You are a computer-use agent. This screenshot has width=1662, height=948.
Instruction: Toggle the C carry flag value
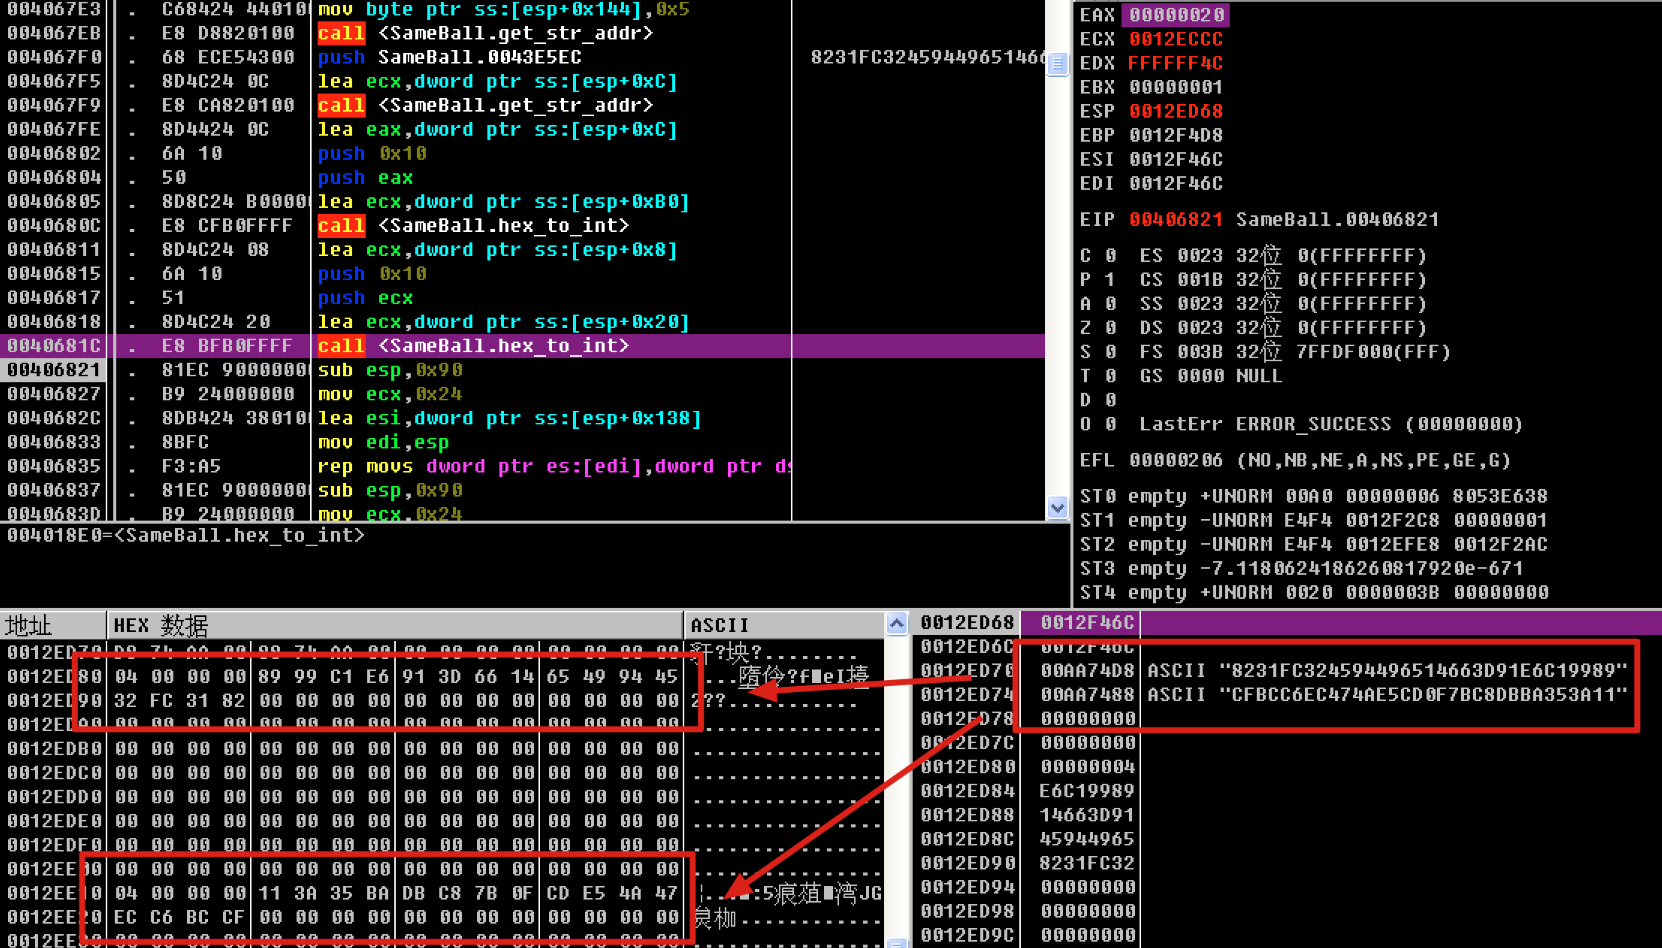[1110, 256]
